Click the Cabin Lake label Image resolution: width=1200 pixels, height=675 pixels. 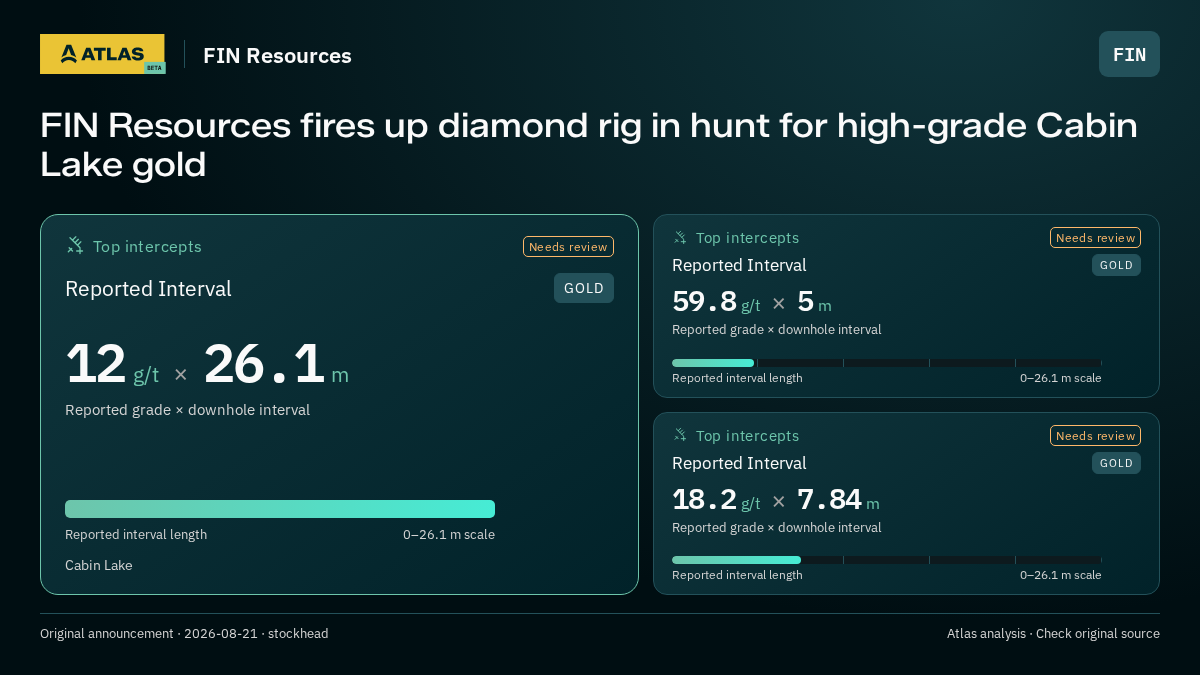[x=99, y=565]
